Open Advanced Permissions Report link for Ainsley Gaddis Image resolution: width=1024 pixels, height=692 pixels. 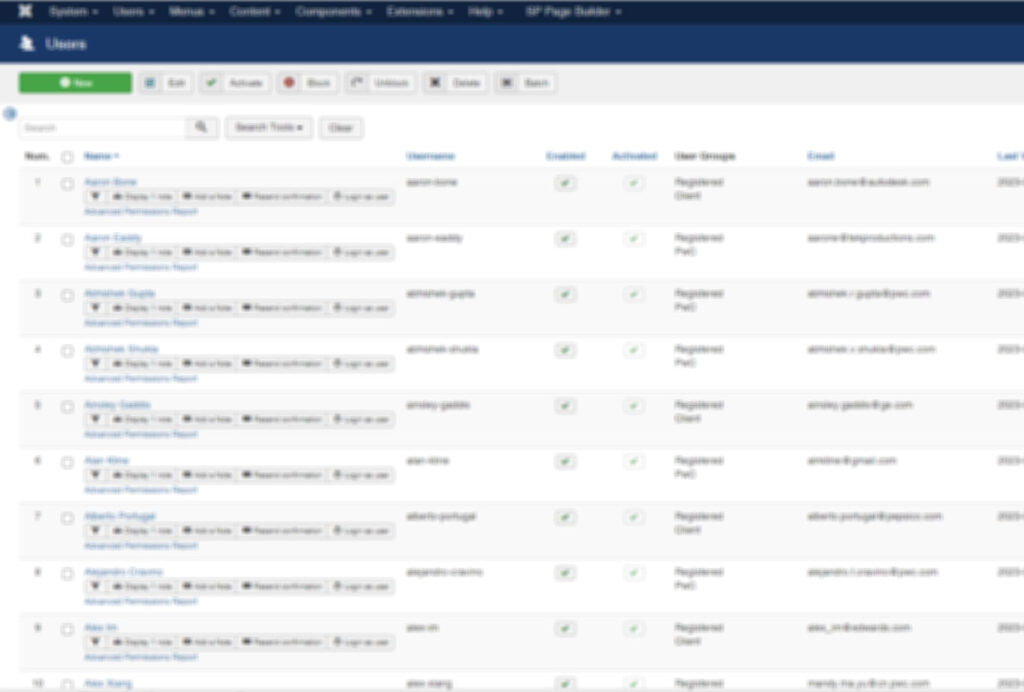pos(141,435)
